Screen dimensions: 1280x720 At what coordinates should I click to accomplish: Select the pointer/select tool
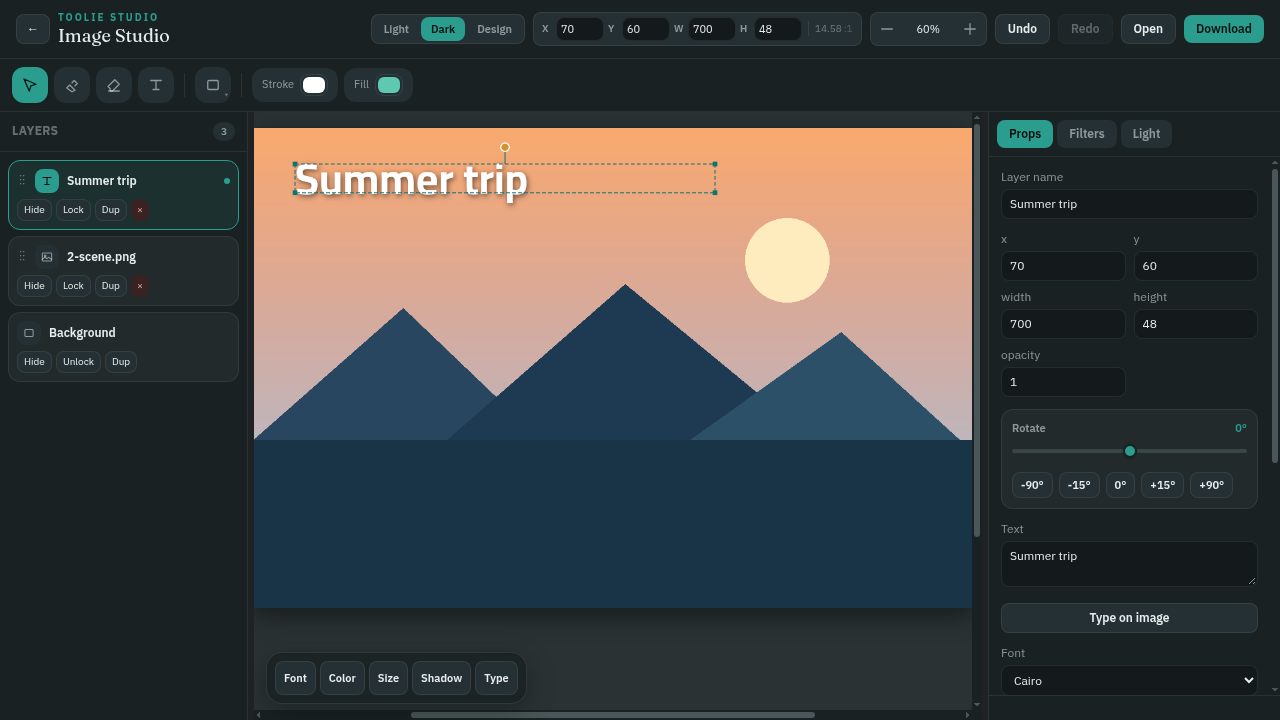30,85
